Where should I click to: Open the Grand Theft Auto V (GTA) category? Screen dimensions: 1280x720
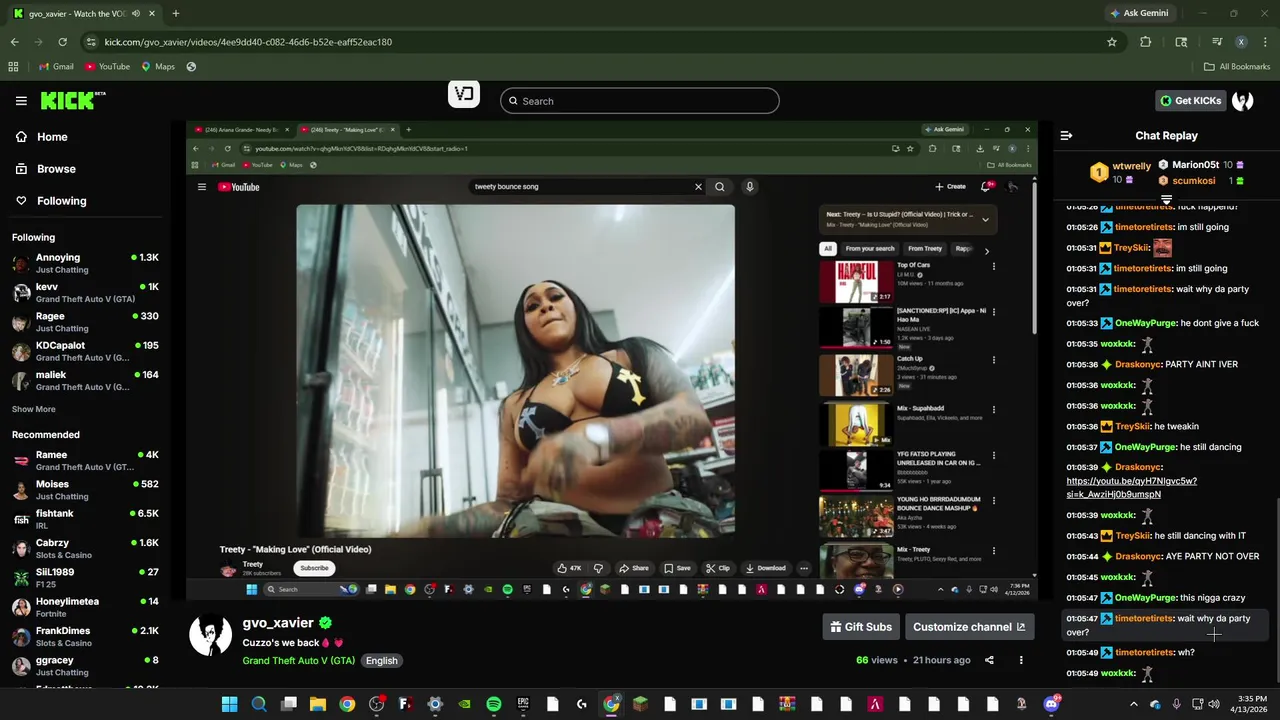click(x=298, y=661)
